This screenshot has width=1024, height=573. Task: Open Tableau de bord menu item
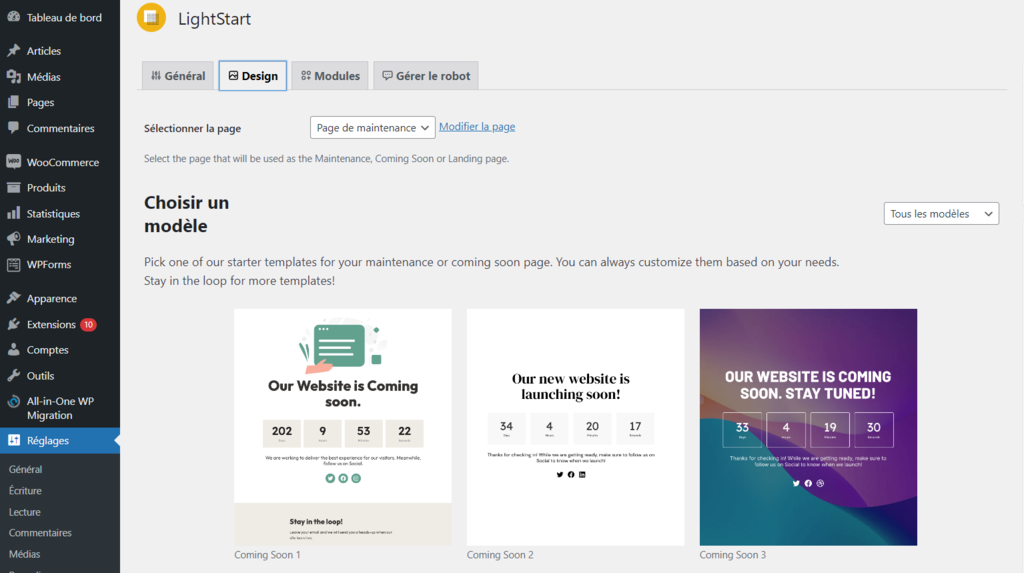pyautogui.click(x=60, y=18)
